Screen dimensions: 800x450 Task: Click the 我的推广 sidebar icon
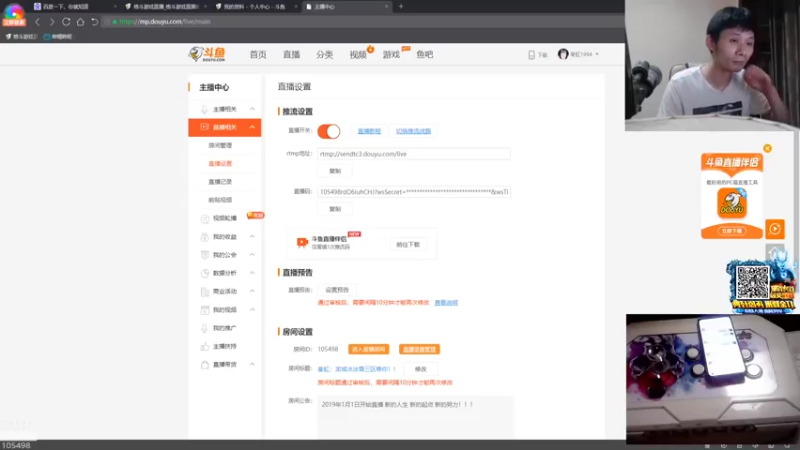pyautogui.click(x=205, y=328)
